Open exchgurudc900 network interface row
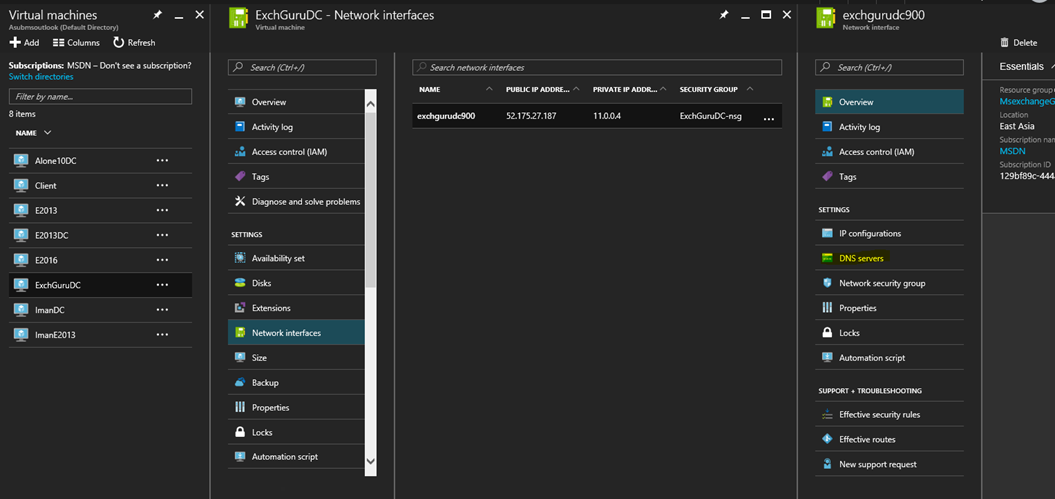Screen dimensions: 1055x499 [597, 116]
